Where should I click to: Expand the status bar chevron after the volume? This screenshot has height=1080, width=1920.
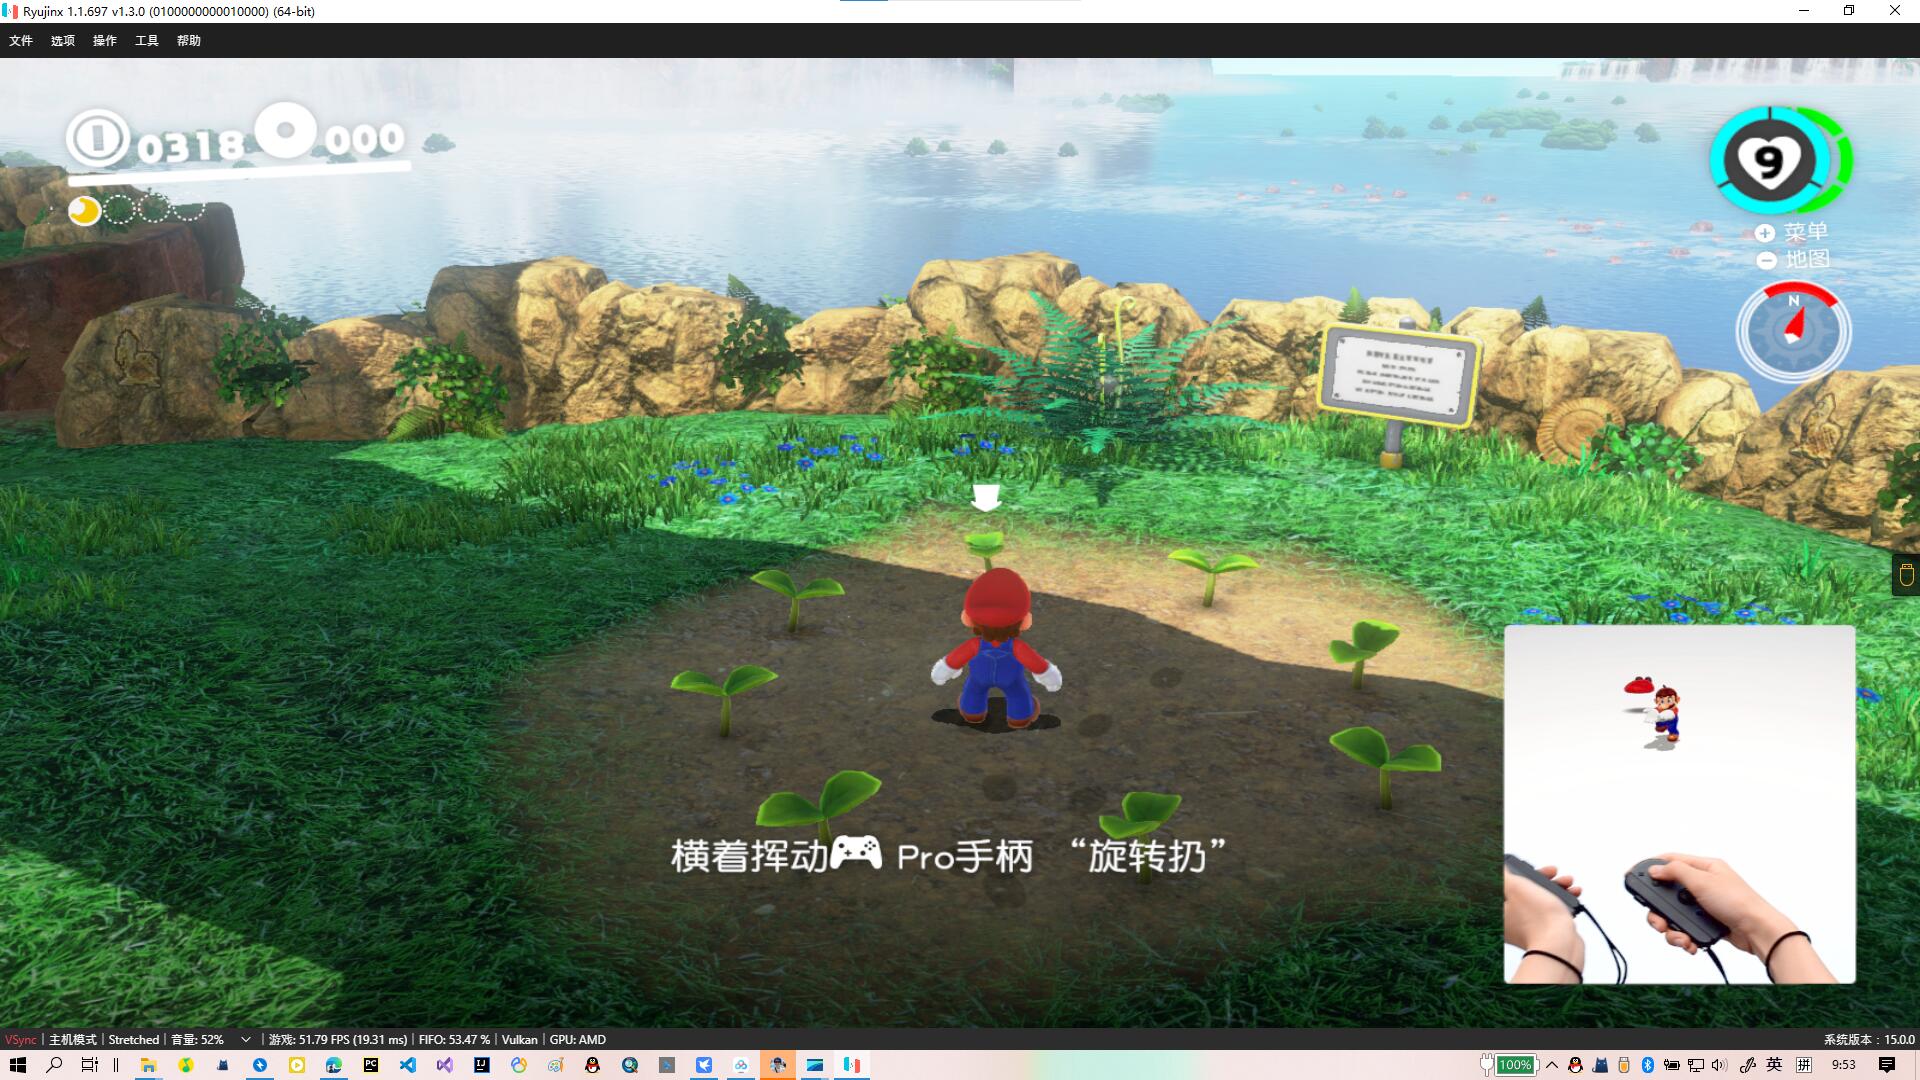pyautogui.click(x=245, y=1040)
